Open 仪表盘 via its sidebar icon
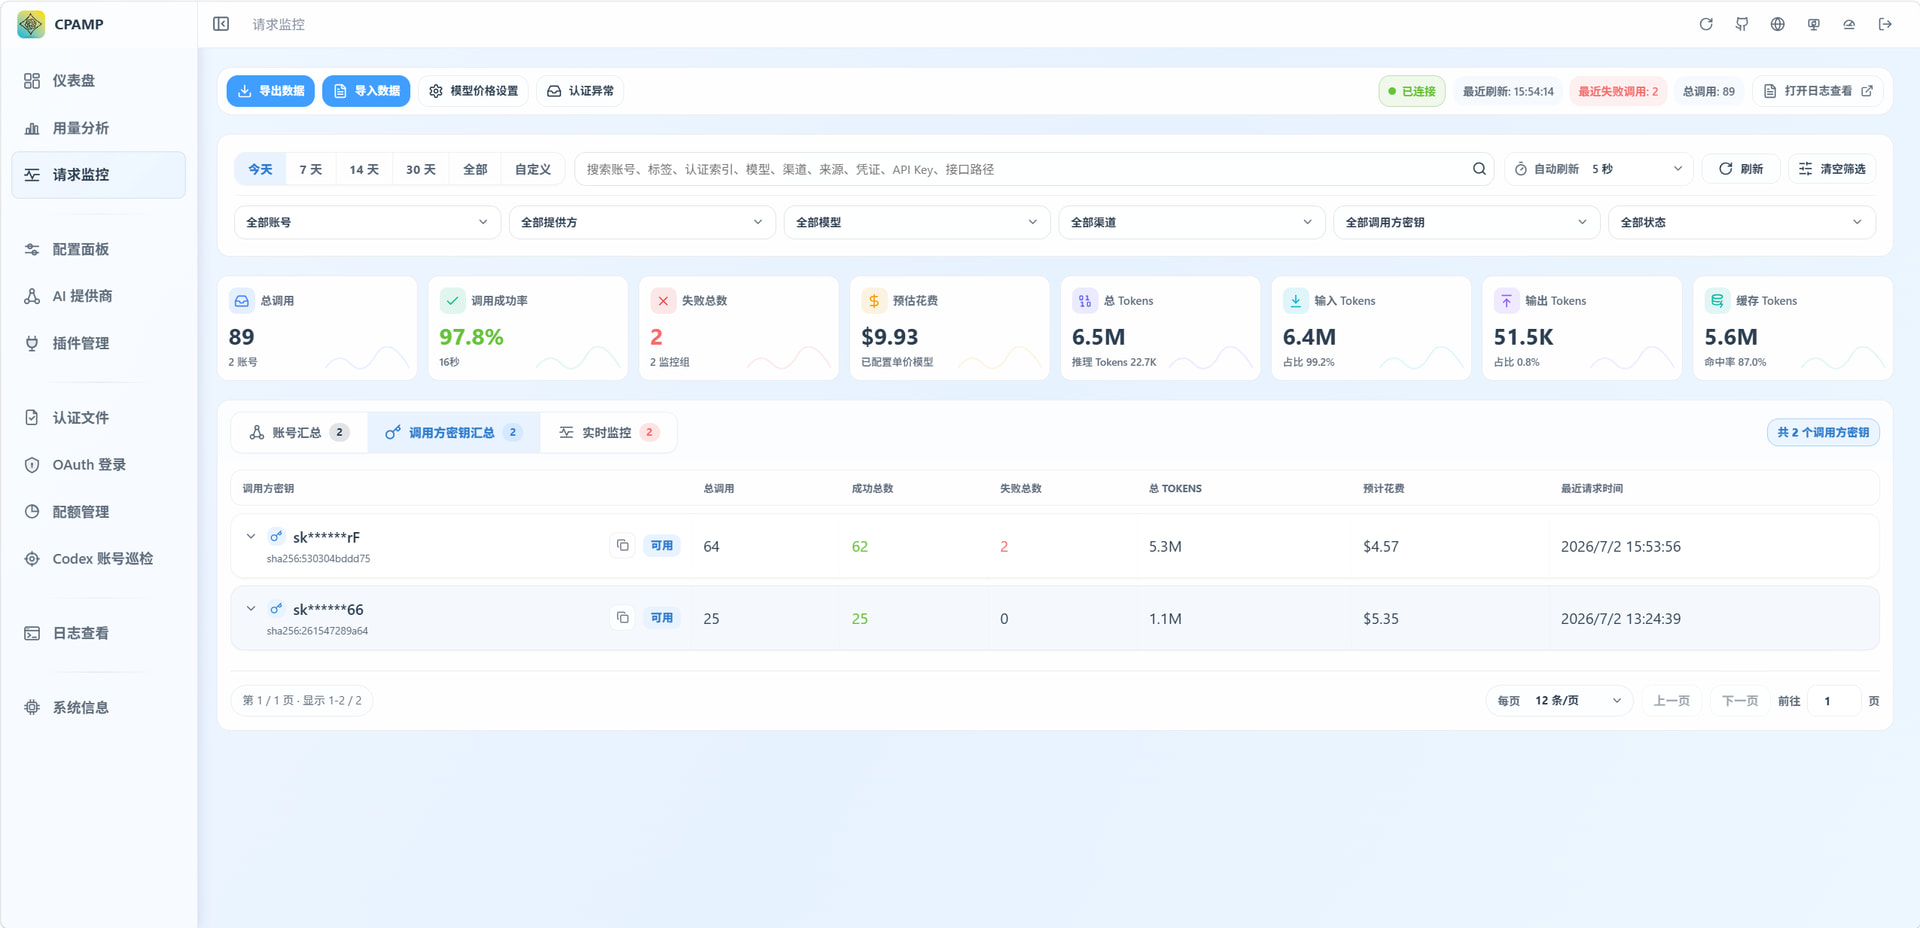The width and height of the screenshot is (1920, 928). coord(32,81)
